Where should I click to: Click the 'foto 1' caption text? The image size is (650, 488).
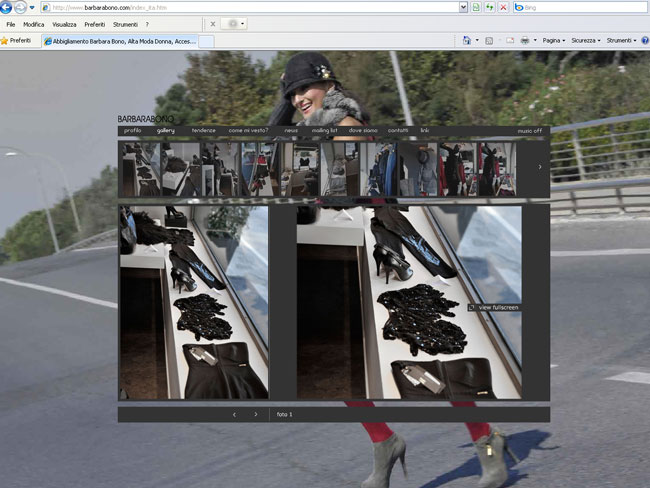tap(284, 414)
